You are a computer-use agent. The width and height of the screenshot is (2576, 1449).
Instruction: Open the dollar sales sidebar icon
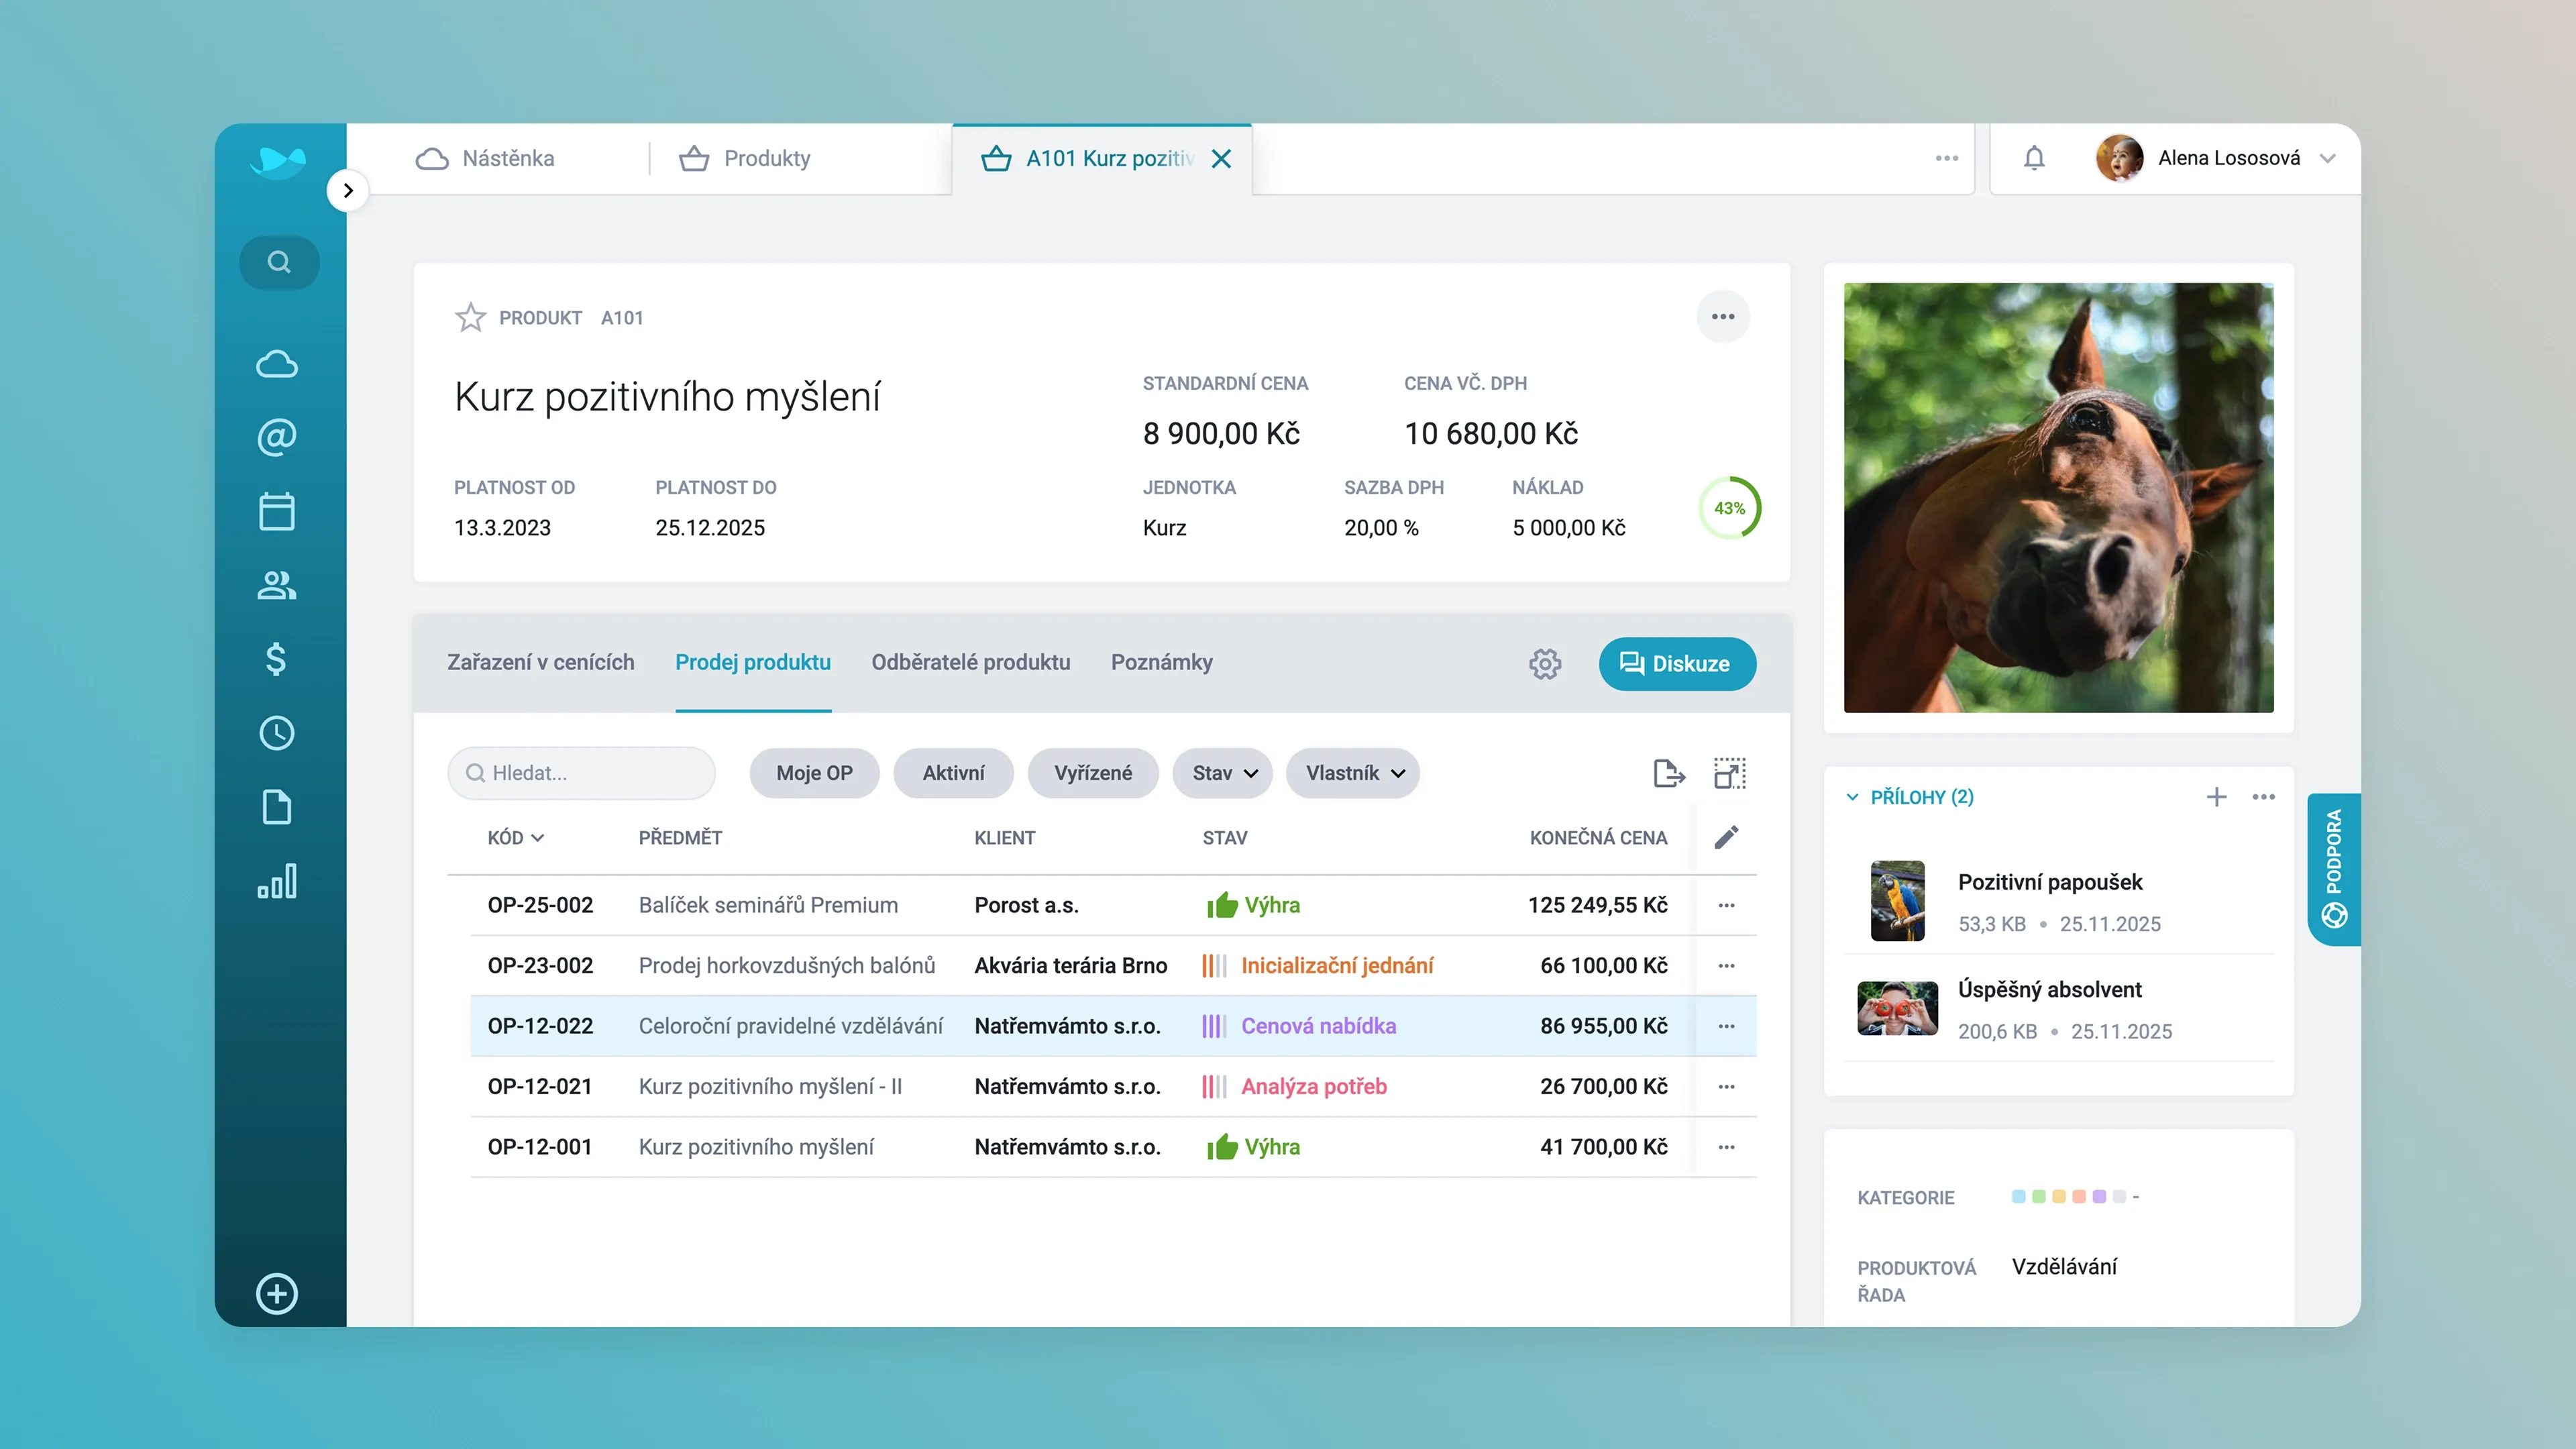click(277, 659)
